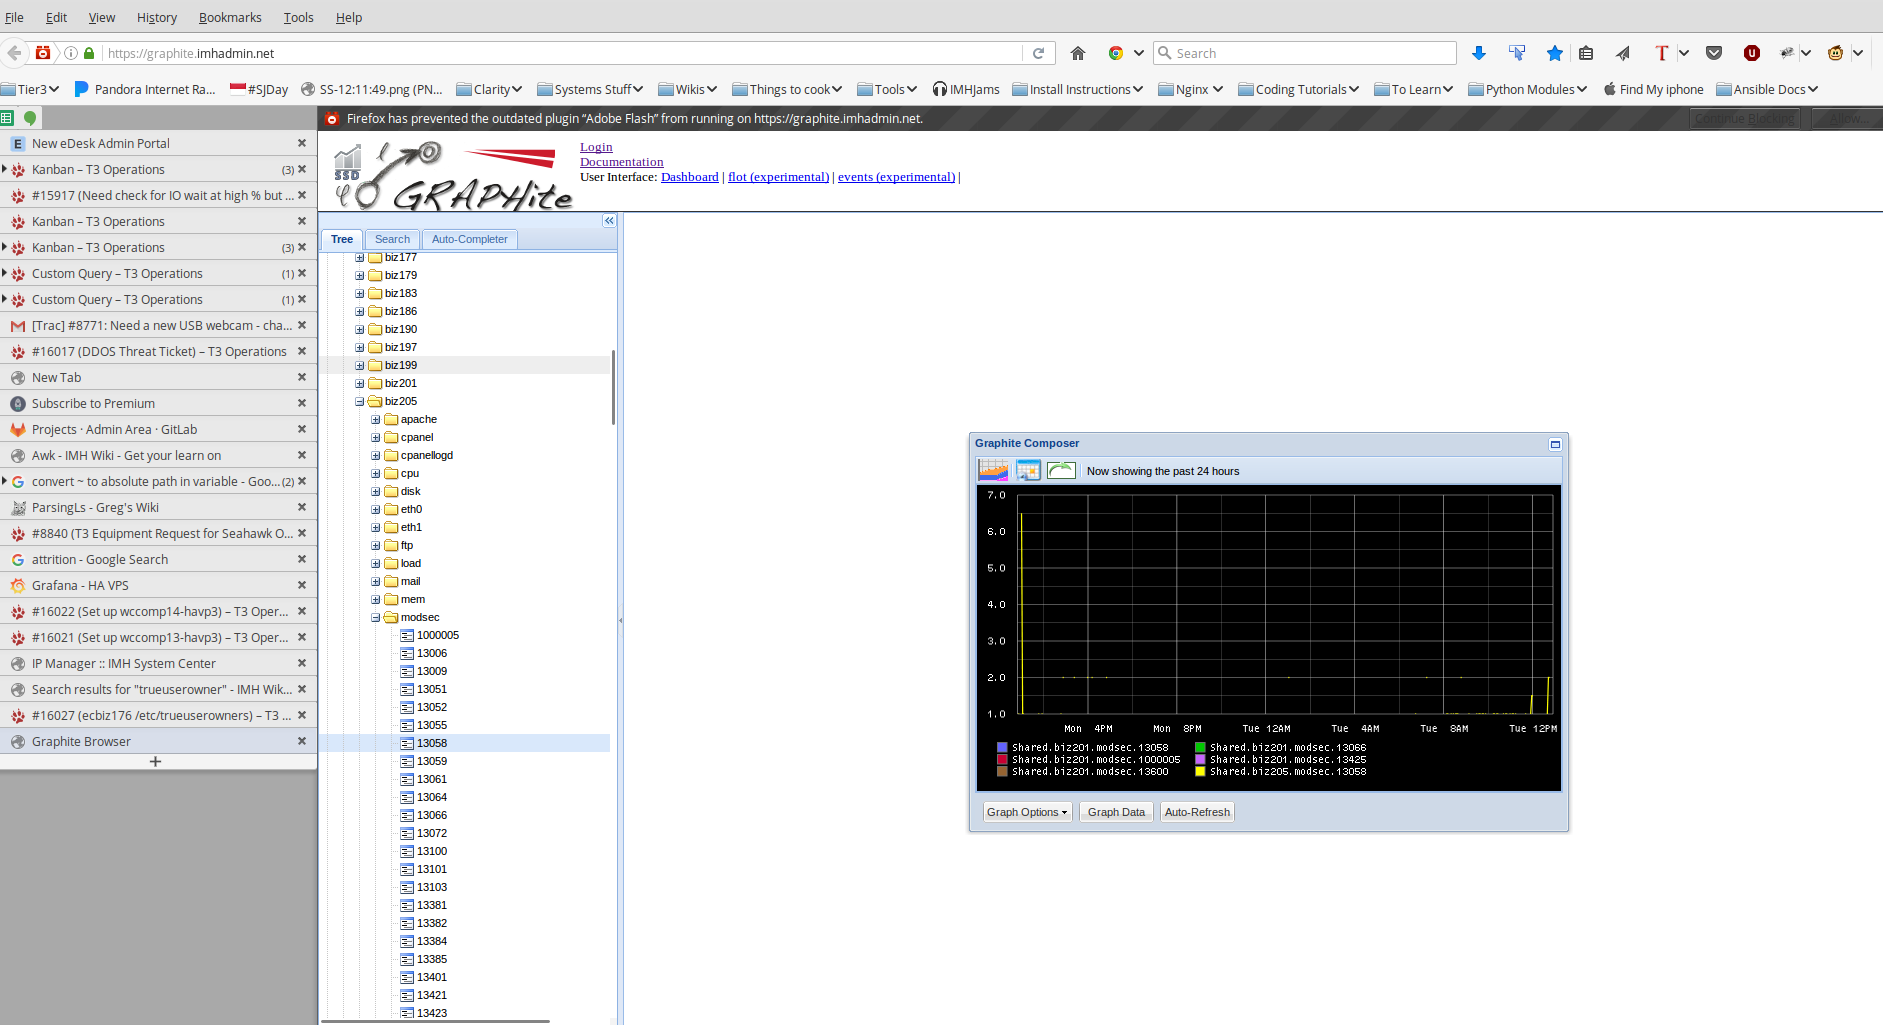Click the Firefox home icon
Viewport: 1883px width, 1025px height.
click(1078, 53)
